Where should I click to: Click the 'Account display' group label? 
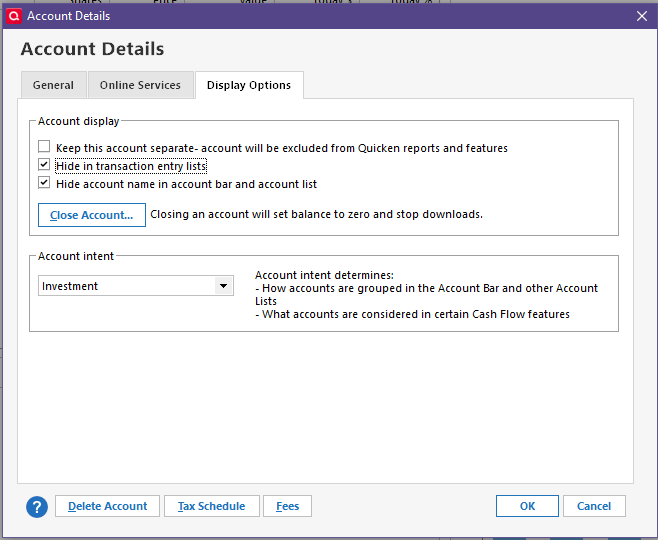click(78, 121)
